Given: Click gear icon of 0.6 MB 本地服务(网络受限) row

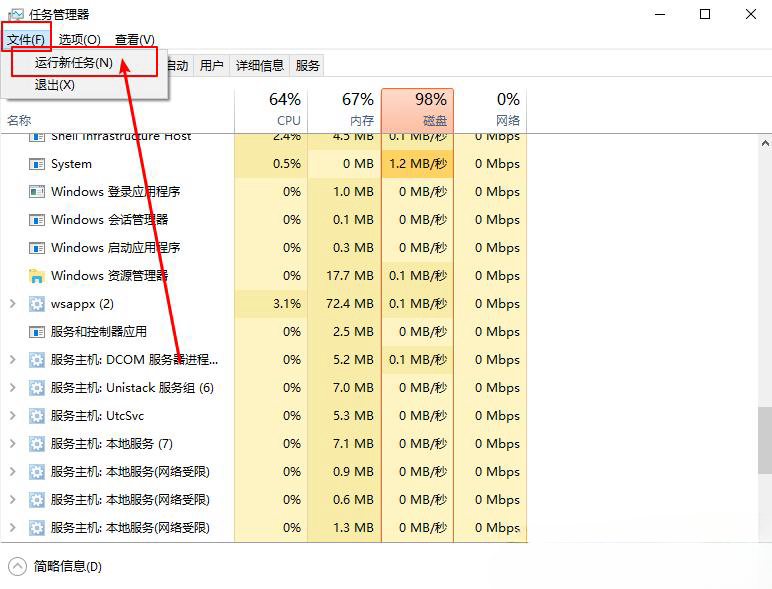Looking at the screenshot, I should (36, 500).
